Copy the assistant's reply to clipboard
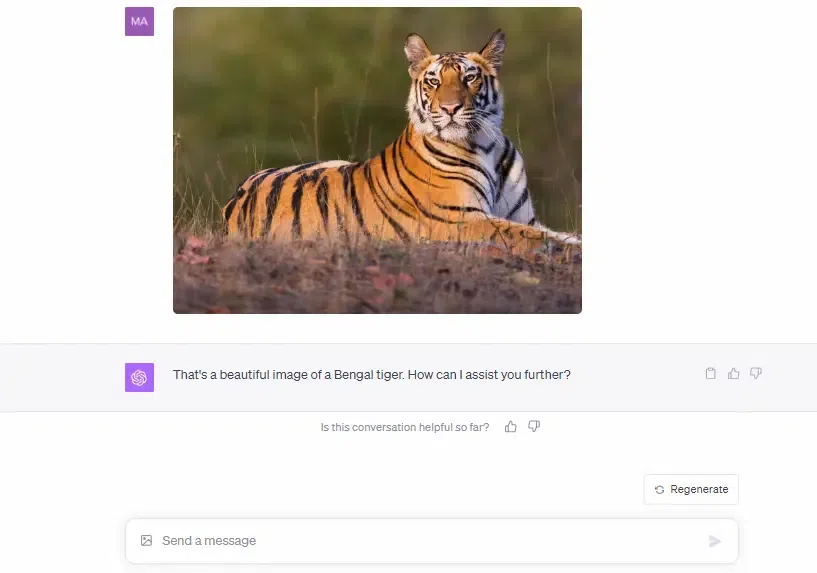The height and width of the screenshot is (573, 817). coord(711,373)
